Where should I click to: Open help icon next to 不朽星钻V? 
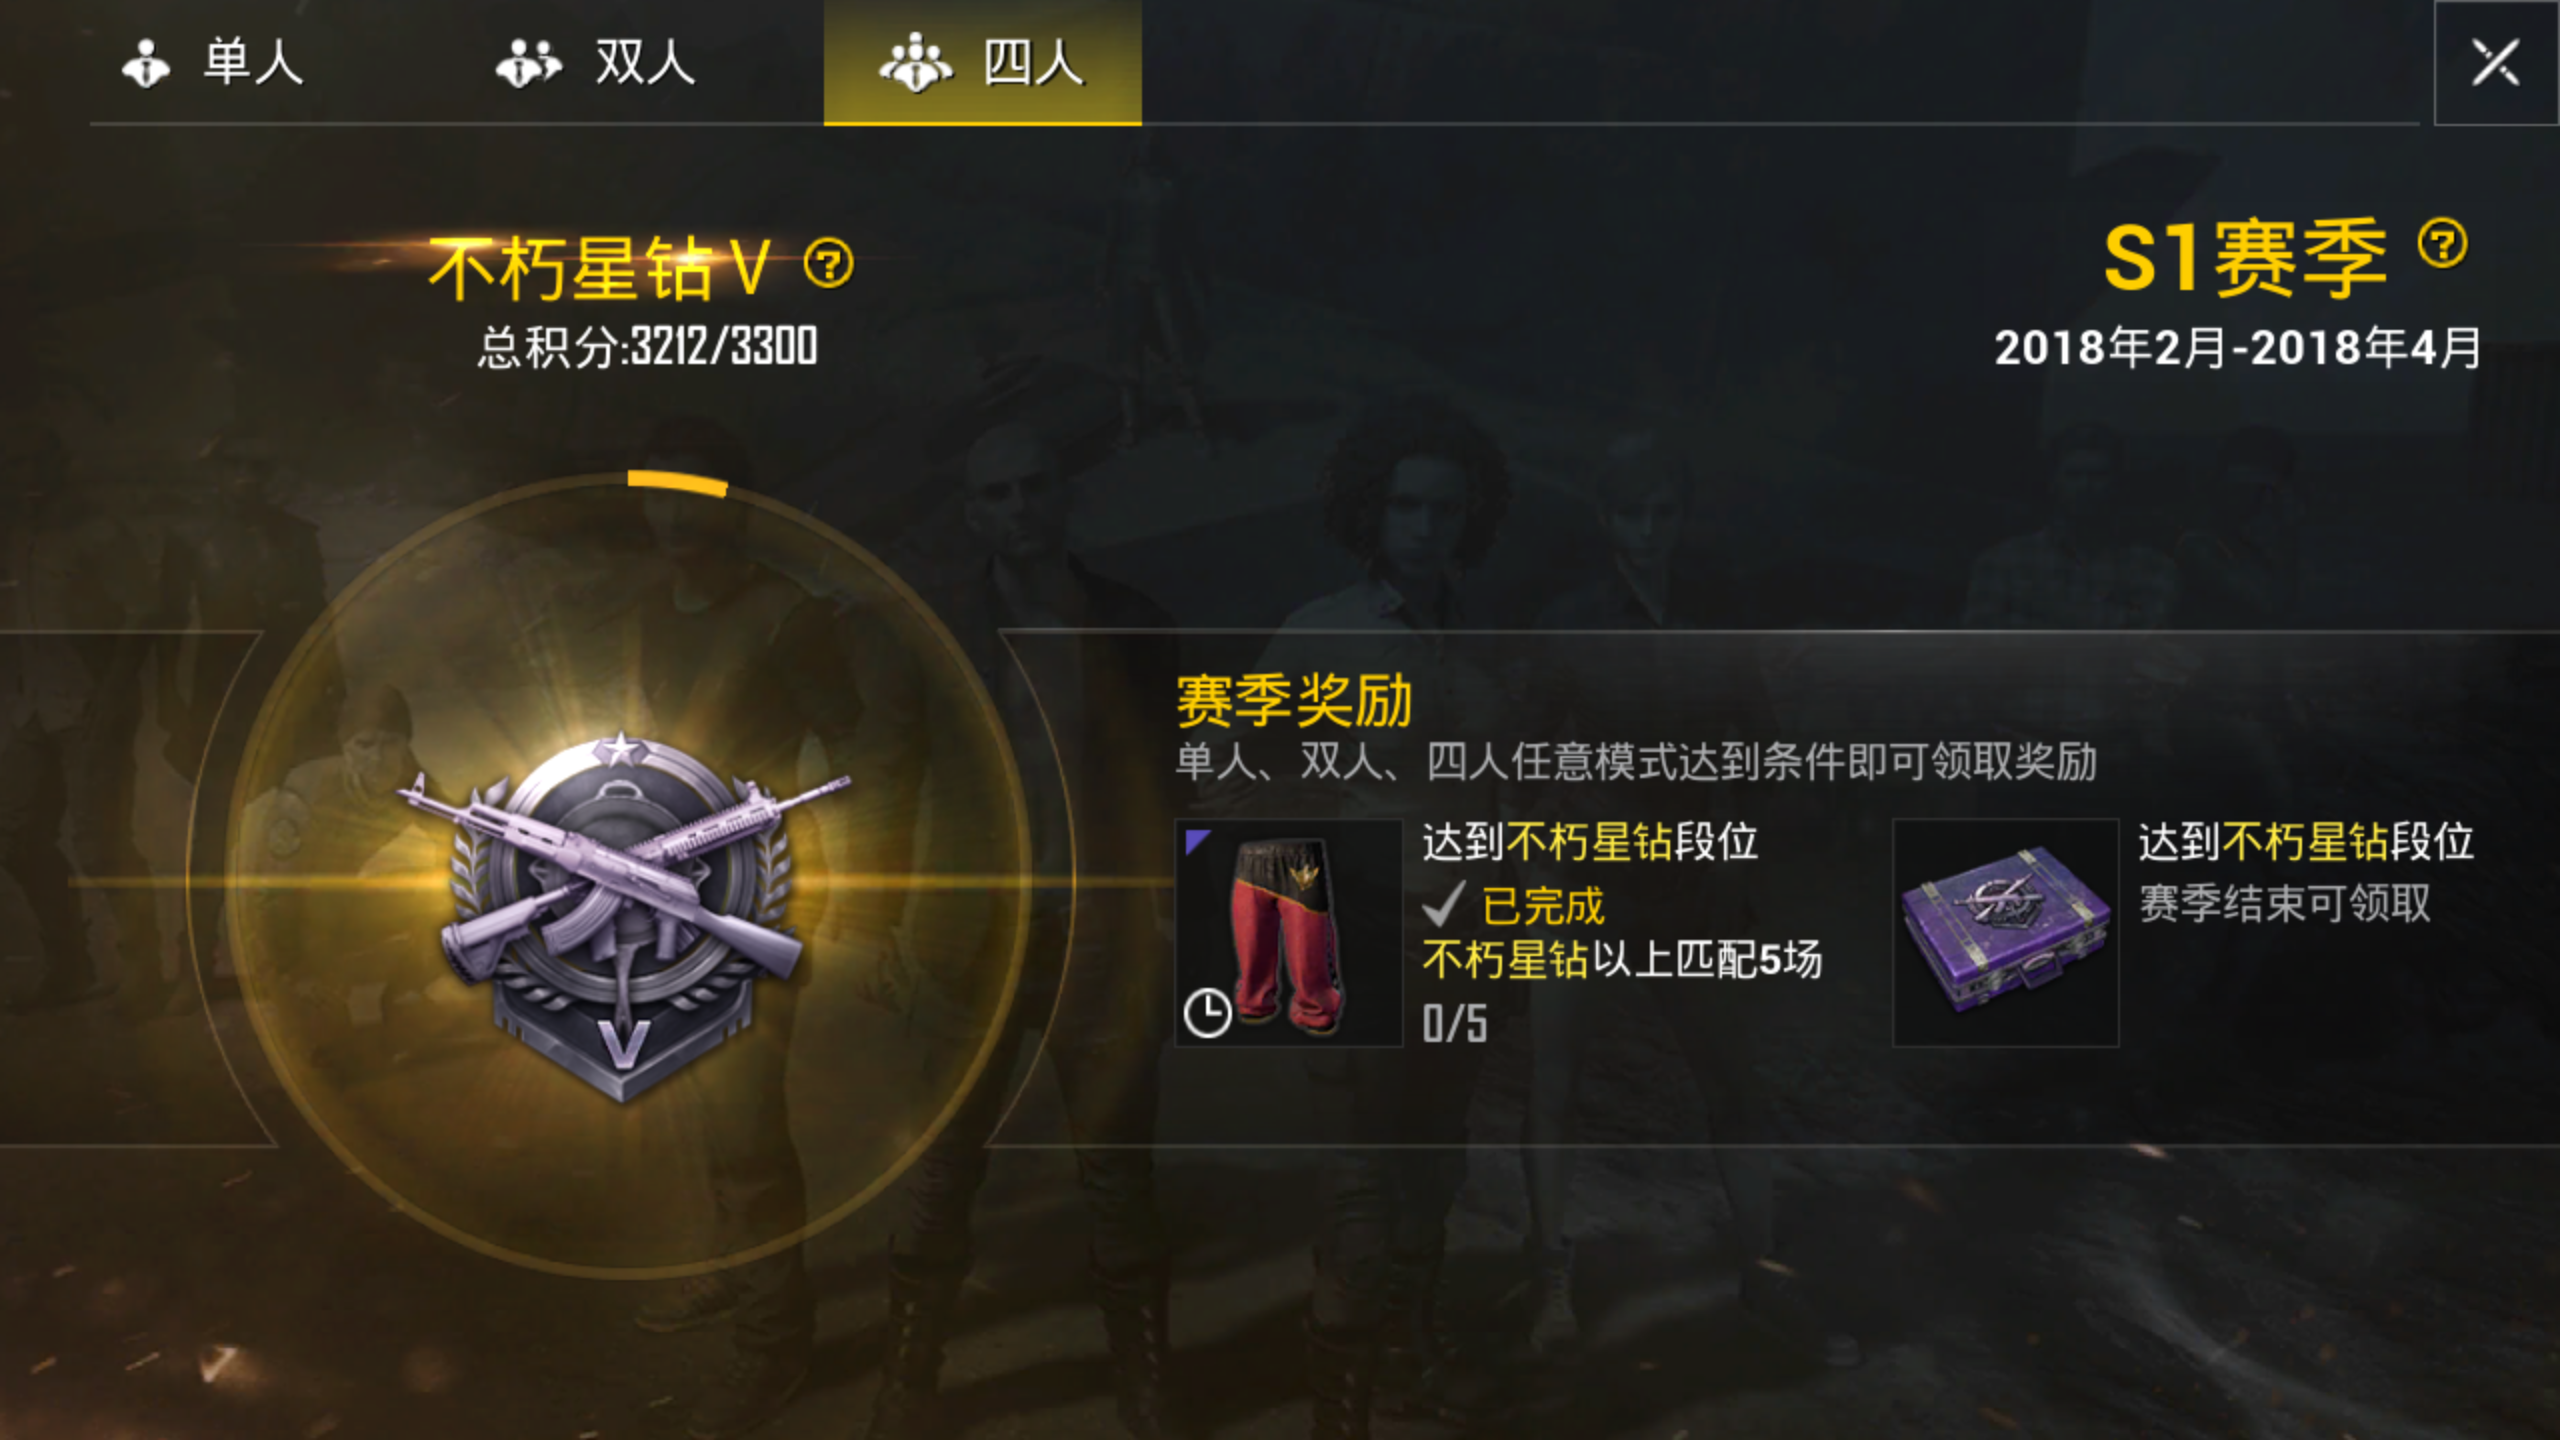click(829, 264)
